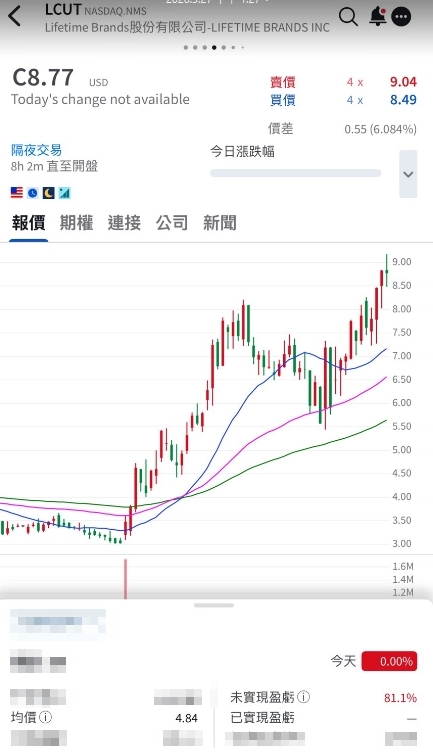Switch to the 報價 tab

pyautogui.click(x=28, y=223)
